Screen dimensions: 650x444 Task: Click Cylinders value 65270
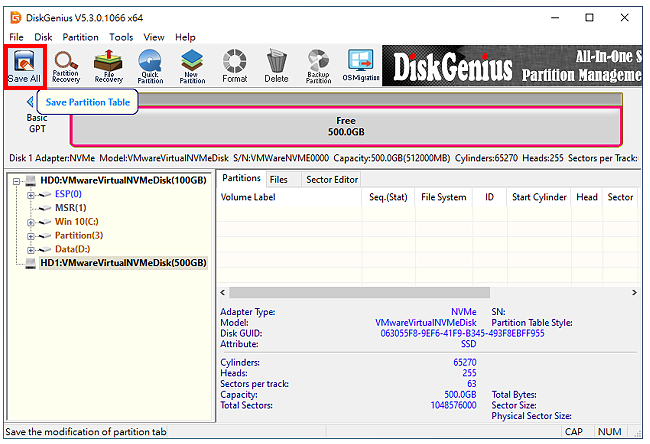coord(465,363)
